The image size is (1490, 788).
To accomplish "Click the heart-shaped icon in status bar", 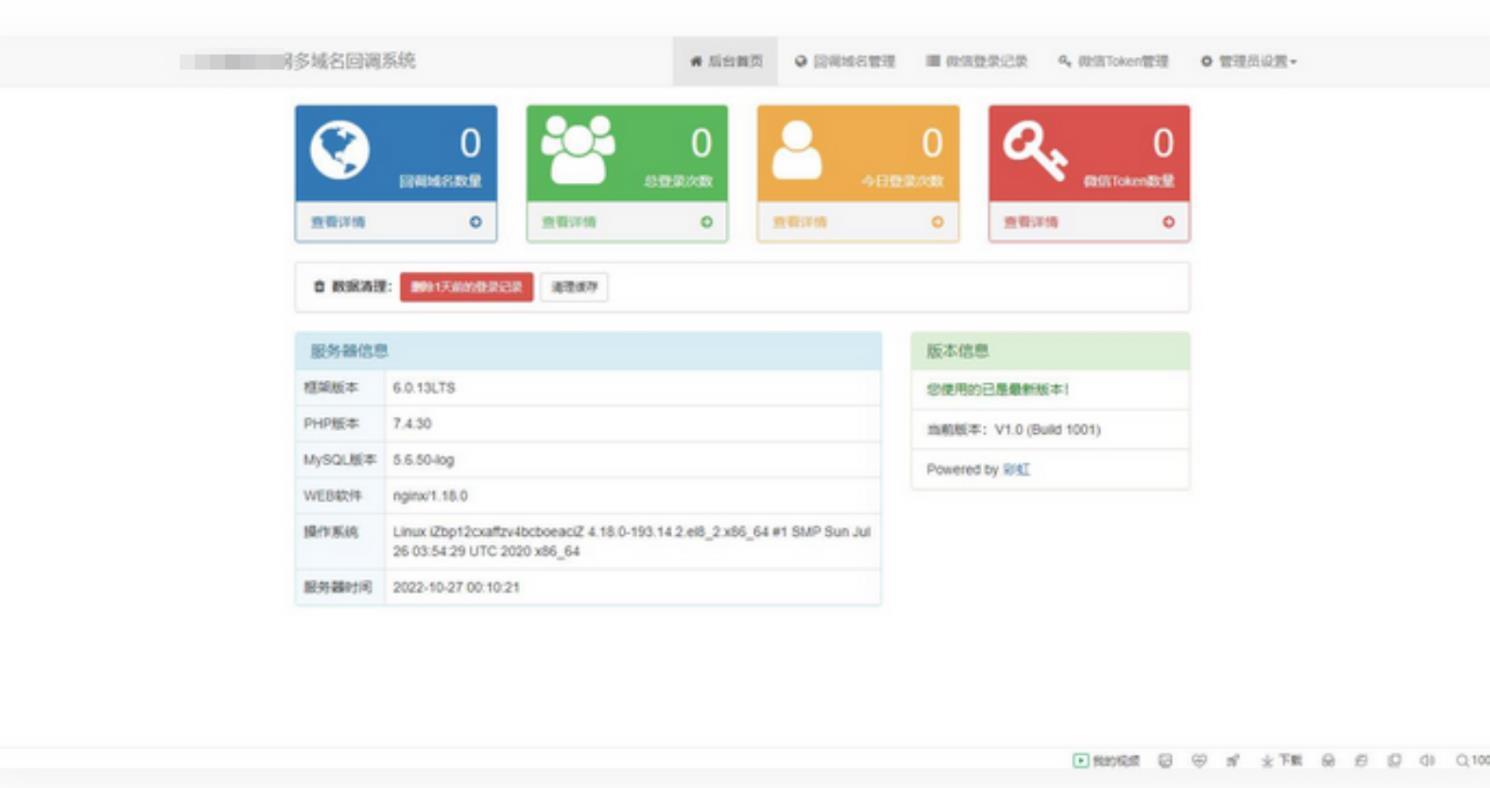I will click(1199, 761).
